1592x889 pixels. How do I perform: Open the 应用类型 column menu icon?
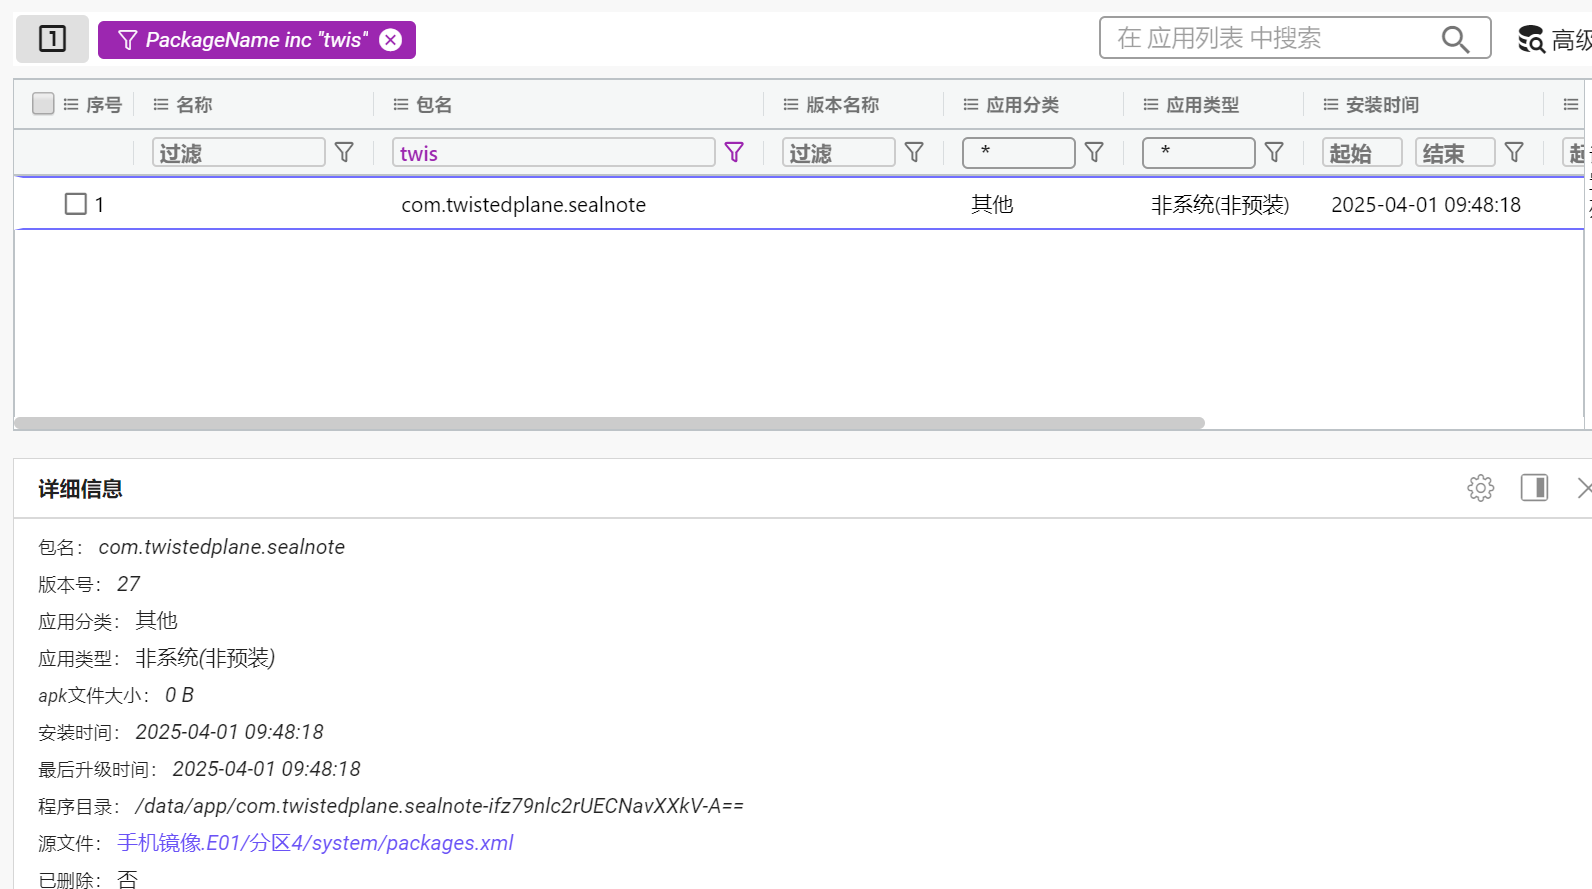(1151, 104)
